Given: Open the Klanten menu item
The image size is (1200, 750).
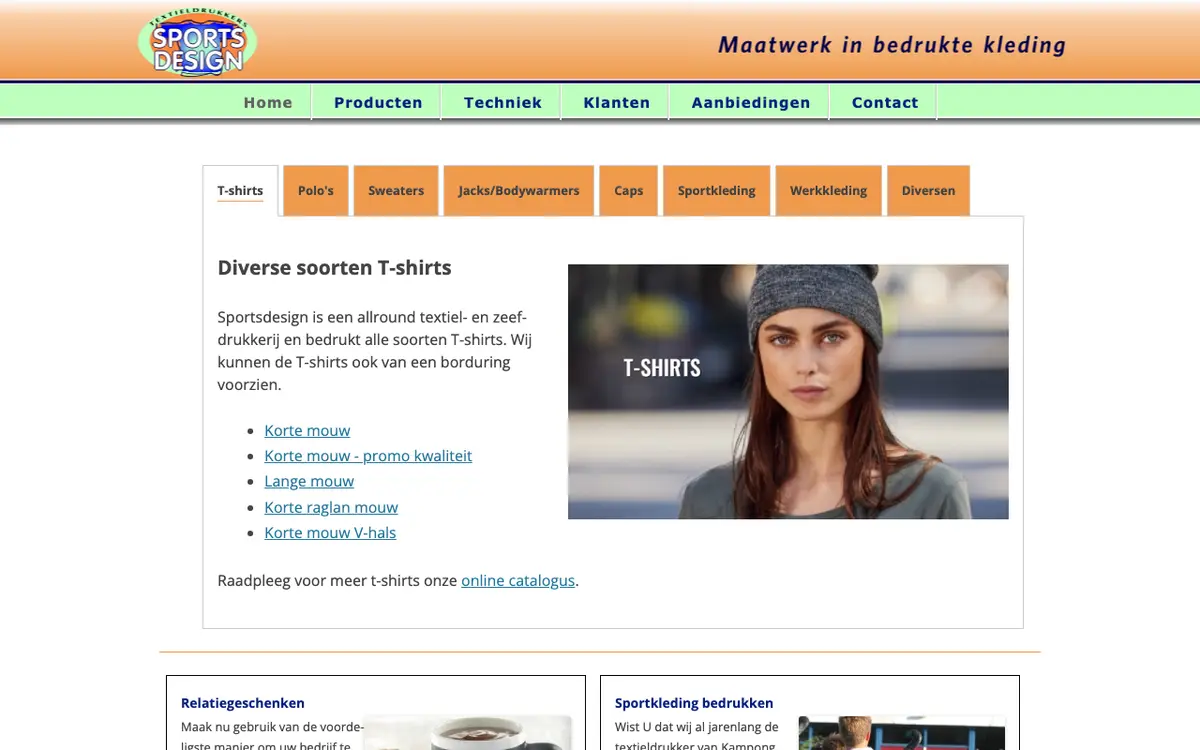Looking at the screenshot, I should (617, 102).
